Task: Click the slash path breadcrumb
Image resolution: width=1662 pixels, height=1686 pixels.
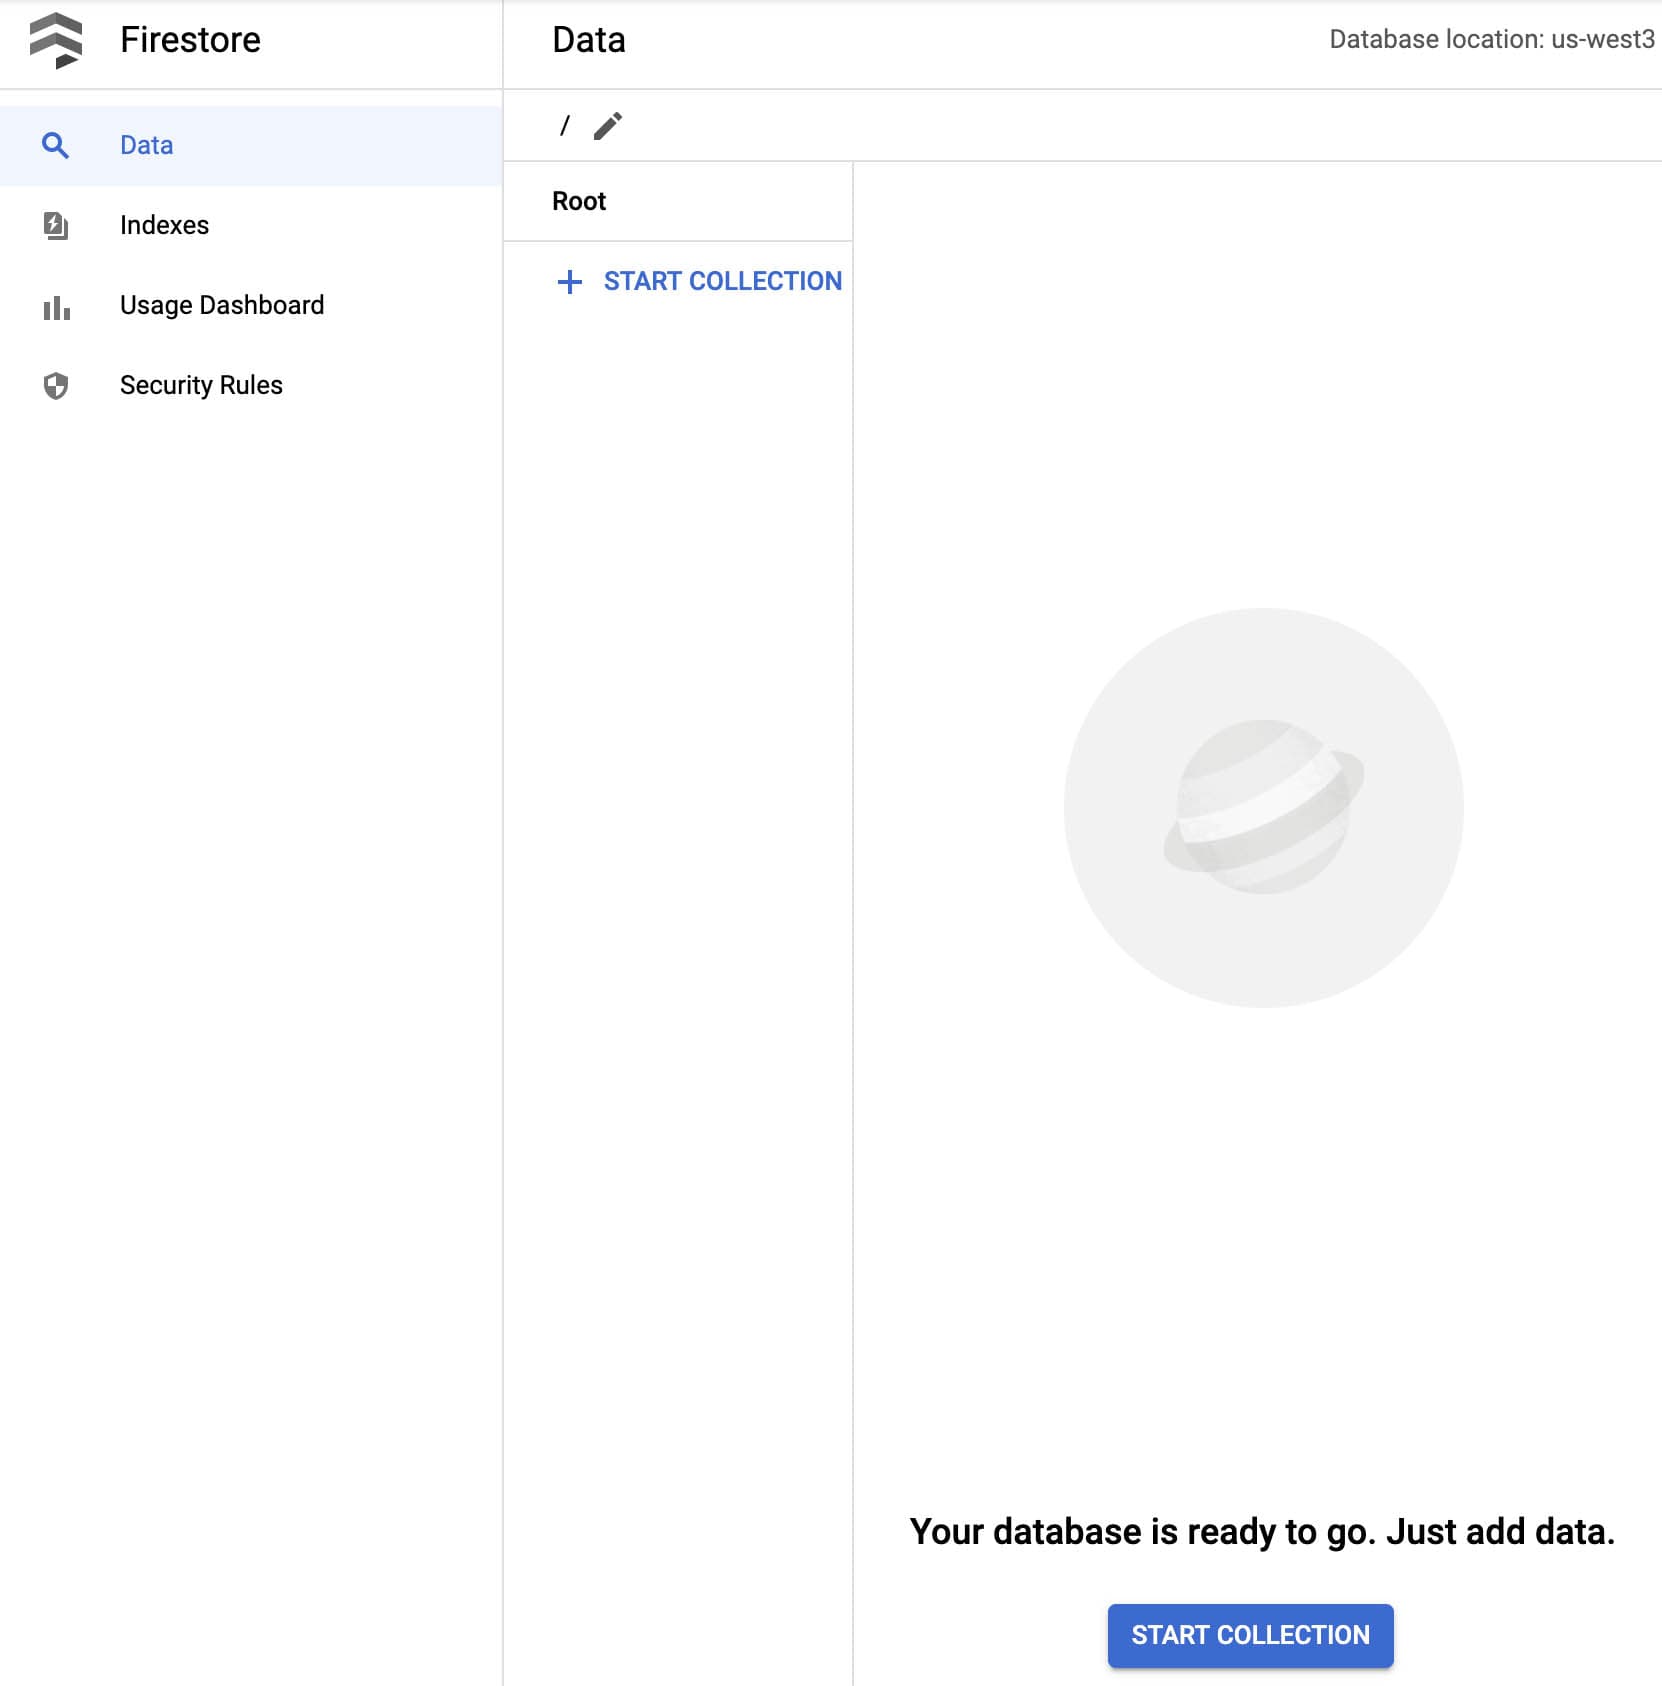Action: (x=565, y=126)
